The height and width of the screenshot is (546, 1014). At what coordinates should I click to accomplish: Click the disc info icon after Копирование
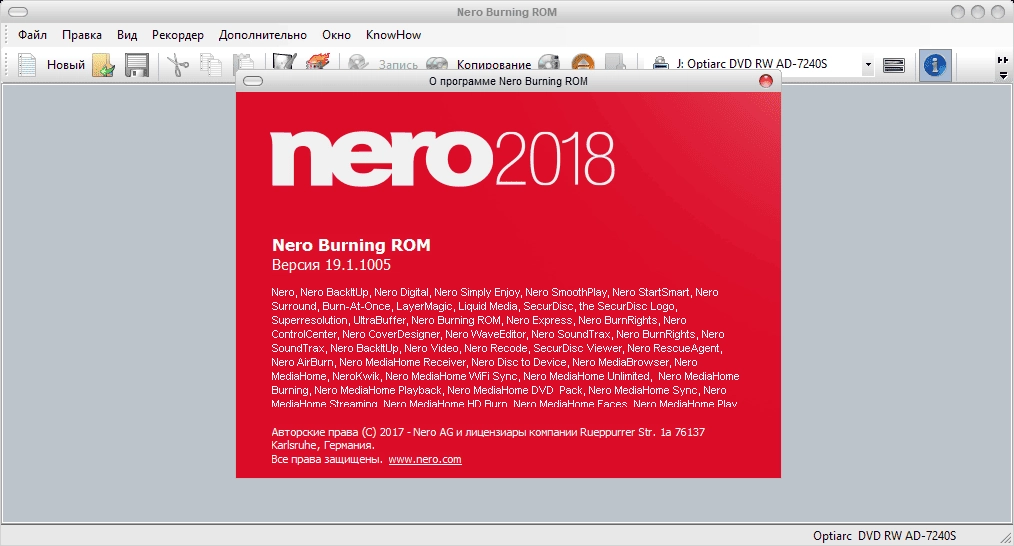(x=549, y=62)
